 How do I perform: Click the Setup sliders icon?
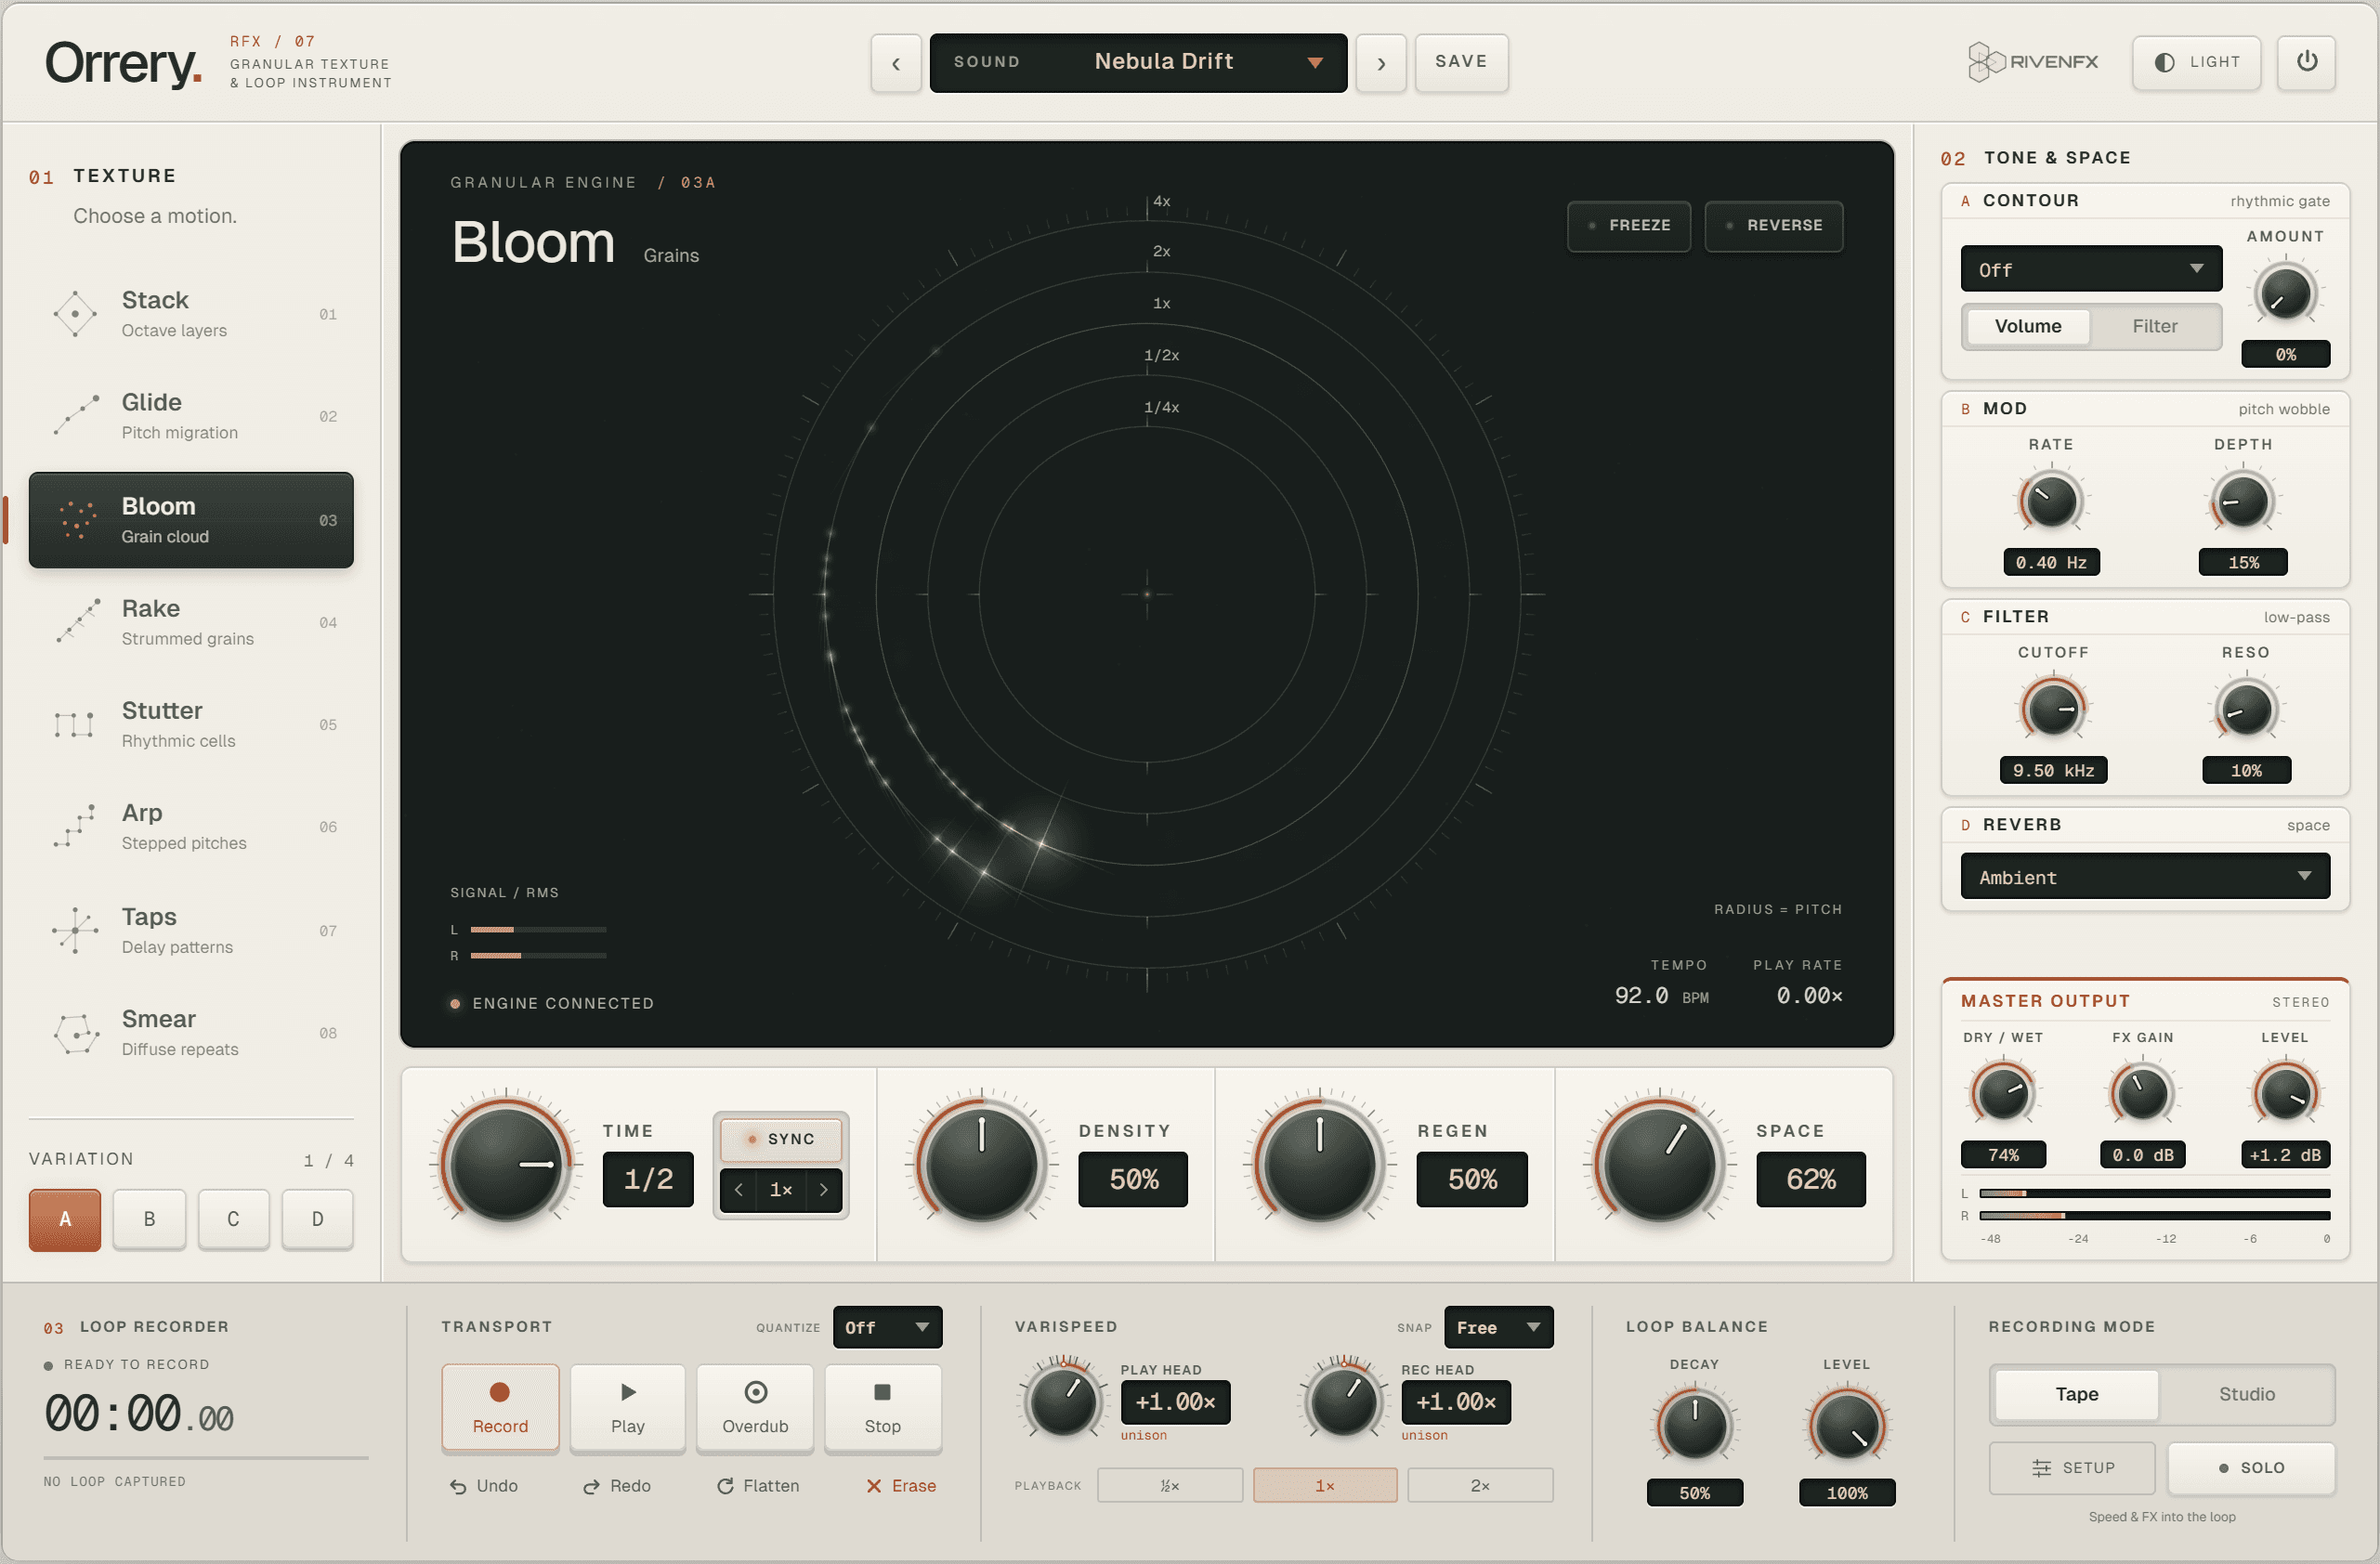(2041, 1467)
